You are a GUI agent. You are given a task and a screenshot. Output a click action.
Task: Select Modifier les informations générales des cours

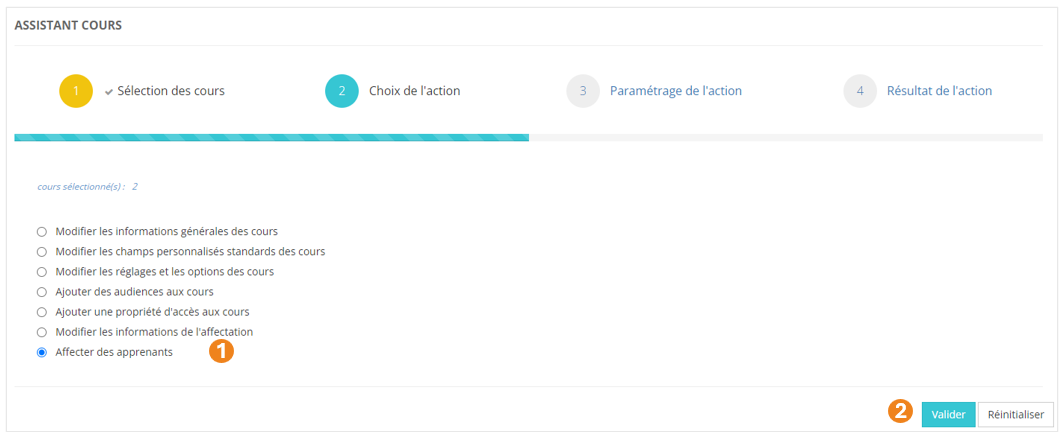click(x=42, y=231)
